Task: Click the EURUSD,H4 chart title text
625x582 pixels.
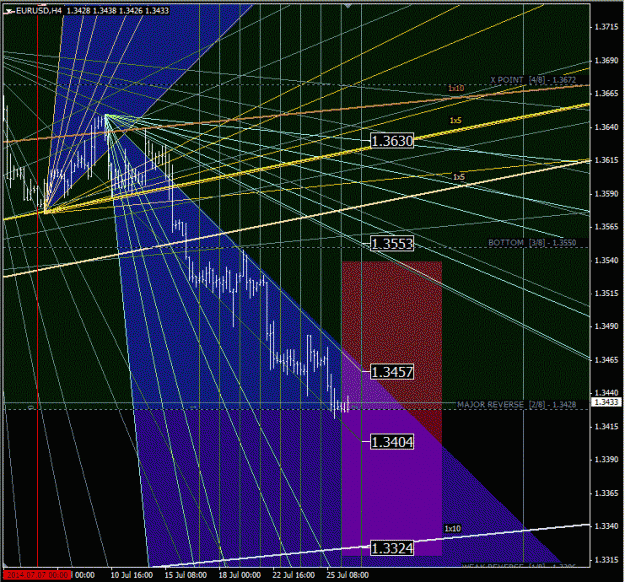Action: click(x=39, y=11)
